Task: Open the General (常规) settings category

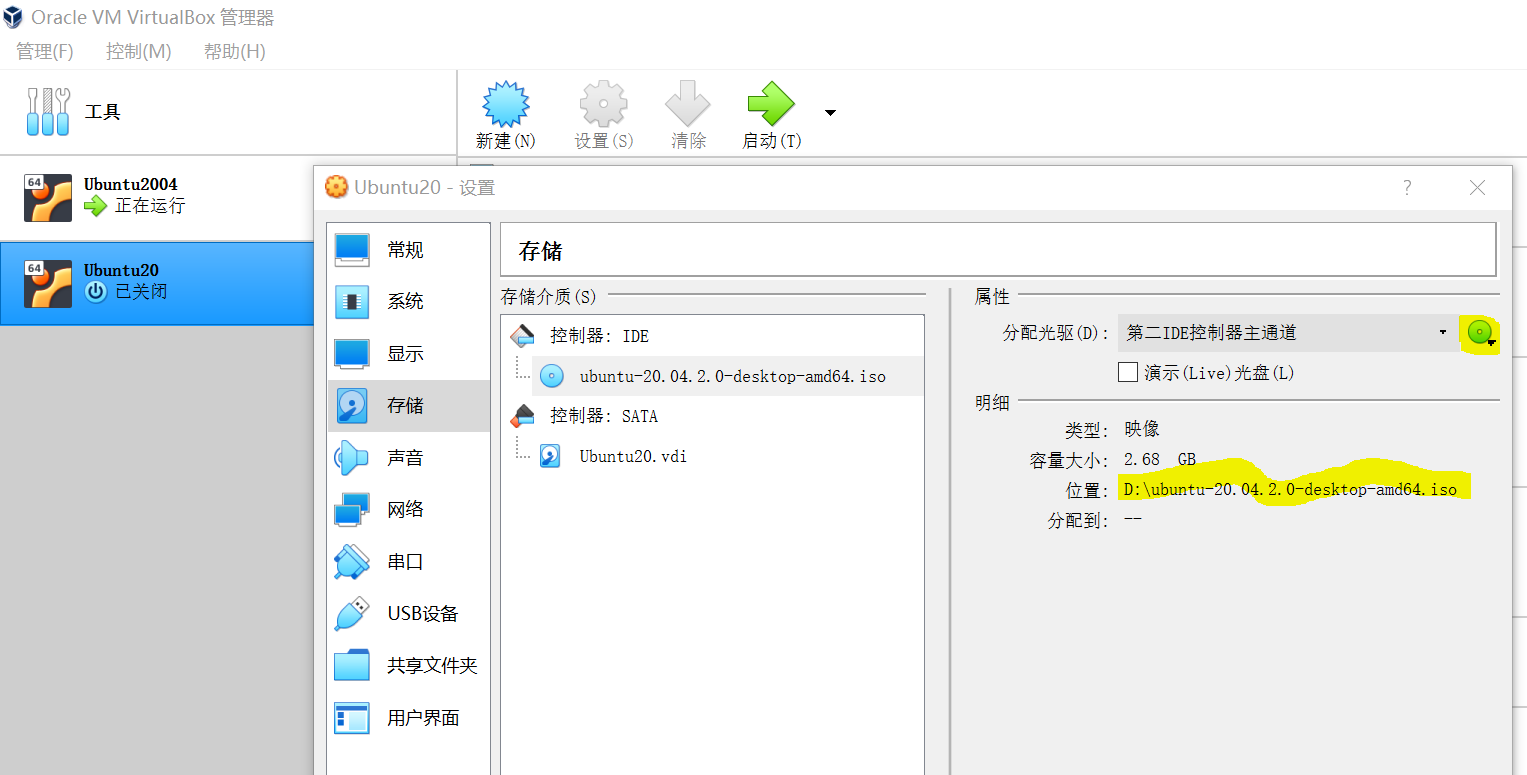Action: (409, 249)
